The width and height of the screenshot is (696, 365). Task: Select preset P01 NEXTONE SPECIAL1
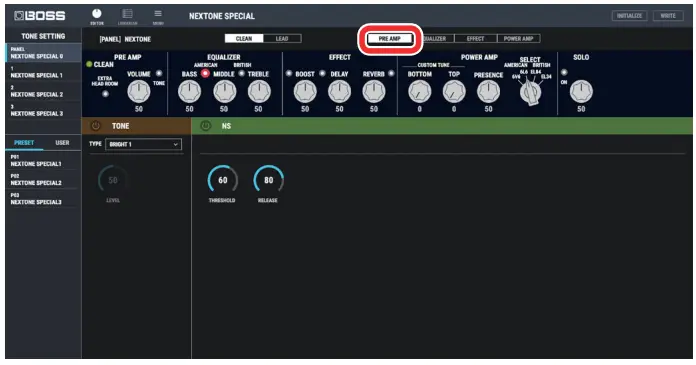(44, 160)
